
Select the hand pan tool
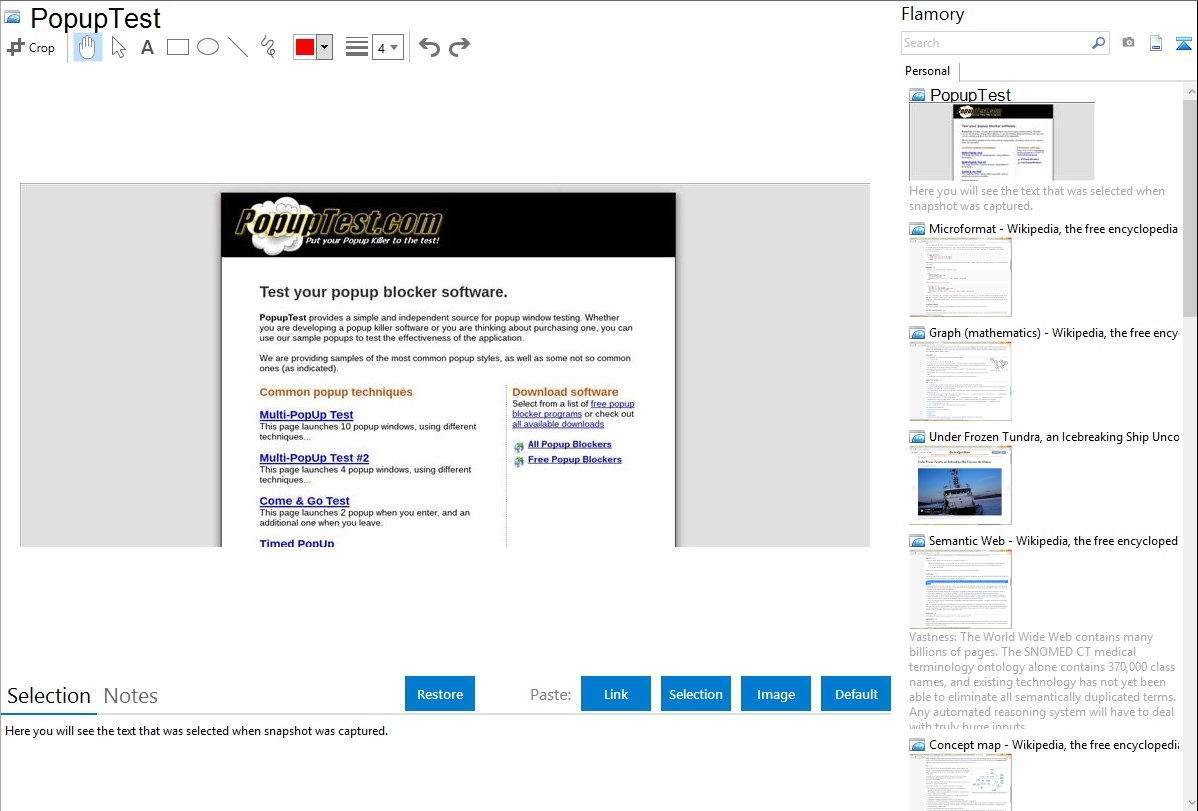point(87,47)
